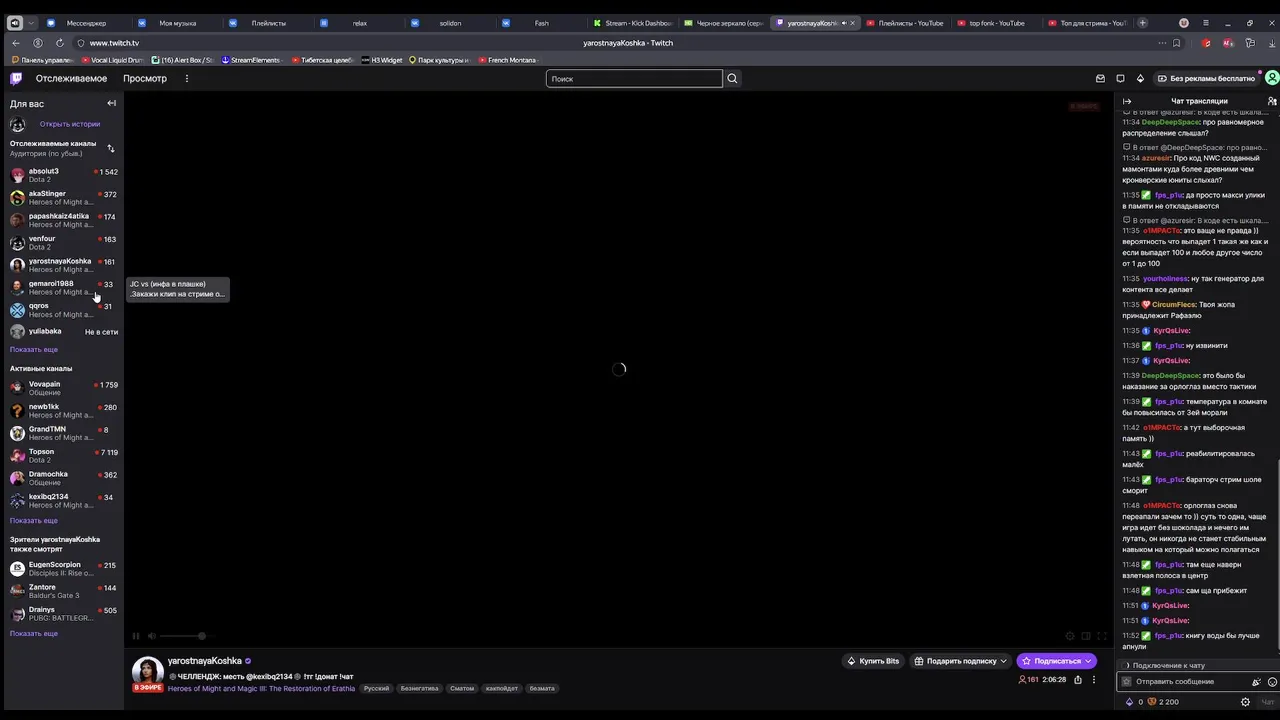Image resolution: width=1280 pixels, height=720 pixels.
Task: Collapse the left sidebar arrow
Action: (111, 103)
